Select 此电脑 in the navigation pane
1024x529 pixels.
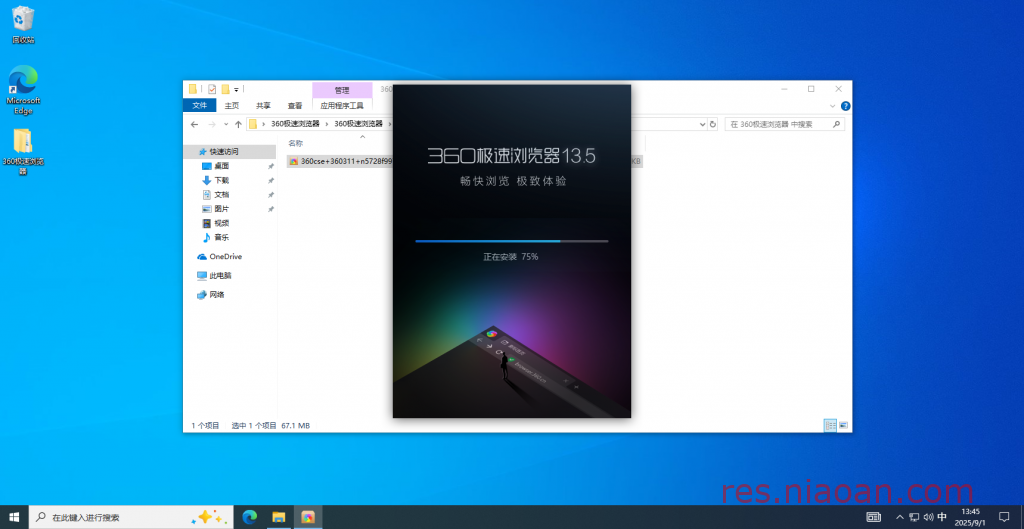tap(220, 276)
